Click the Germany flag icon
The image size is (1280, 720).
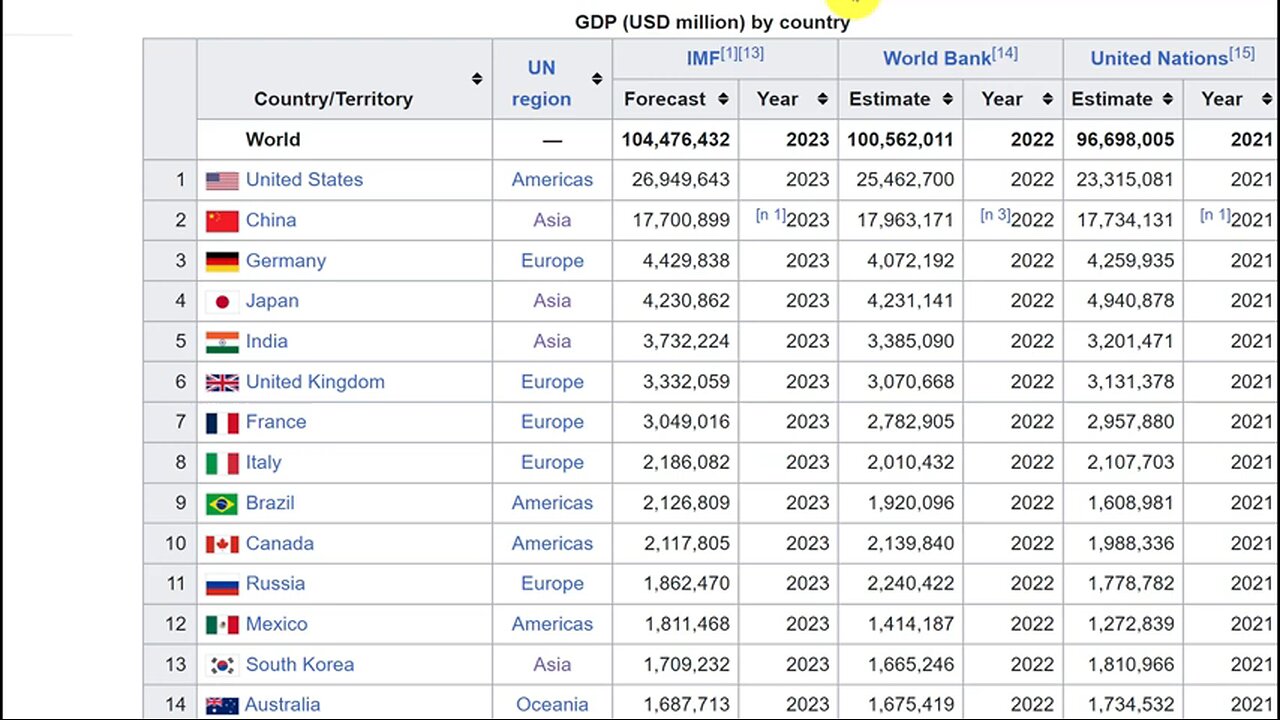tap(222, 262)
